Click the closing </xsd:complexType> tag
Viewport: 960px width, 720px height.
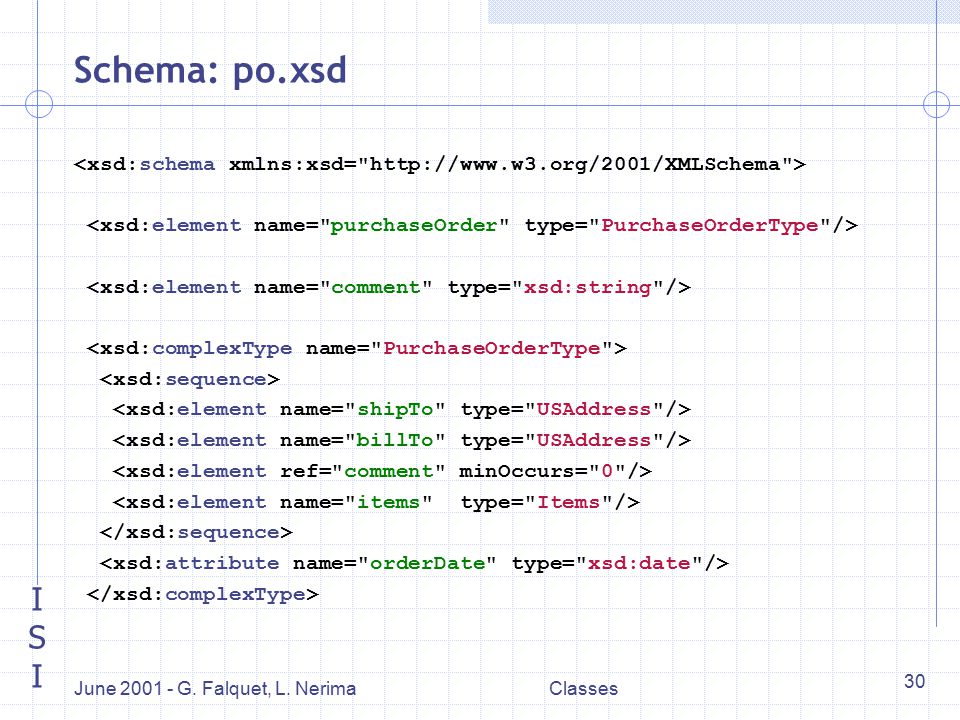pyautogui.click(x=203, y=594)
